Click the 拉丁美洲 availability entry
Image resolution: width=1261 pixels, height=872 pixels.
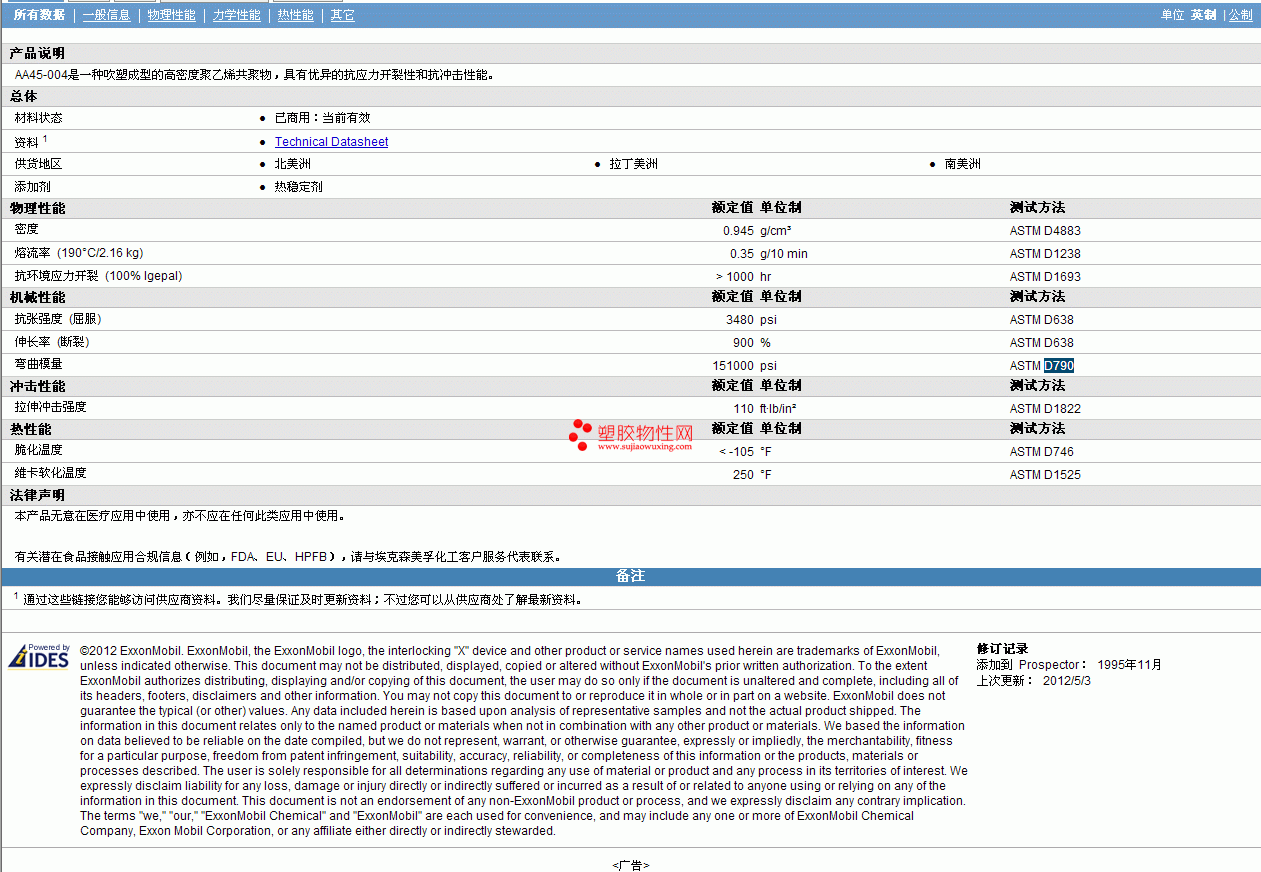click(634, 164)
